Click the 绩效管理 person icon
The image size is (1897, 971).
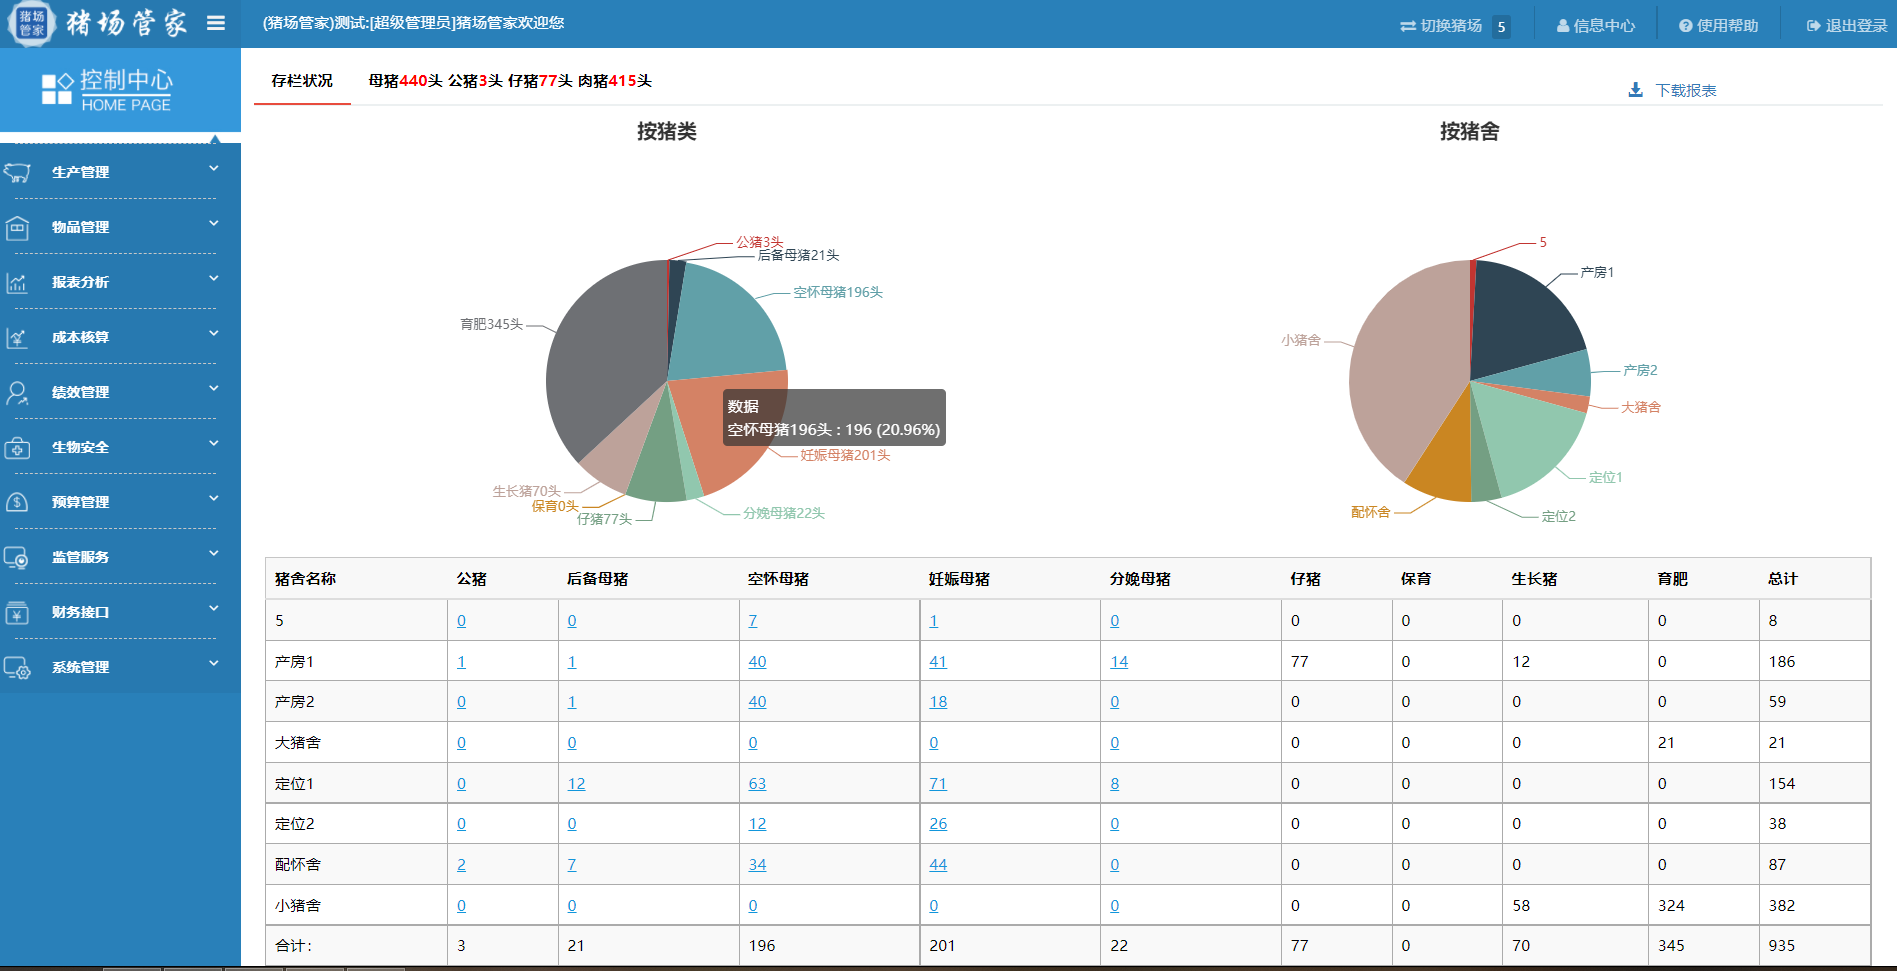[x=17, y=393]
